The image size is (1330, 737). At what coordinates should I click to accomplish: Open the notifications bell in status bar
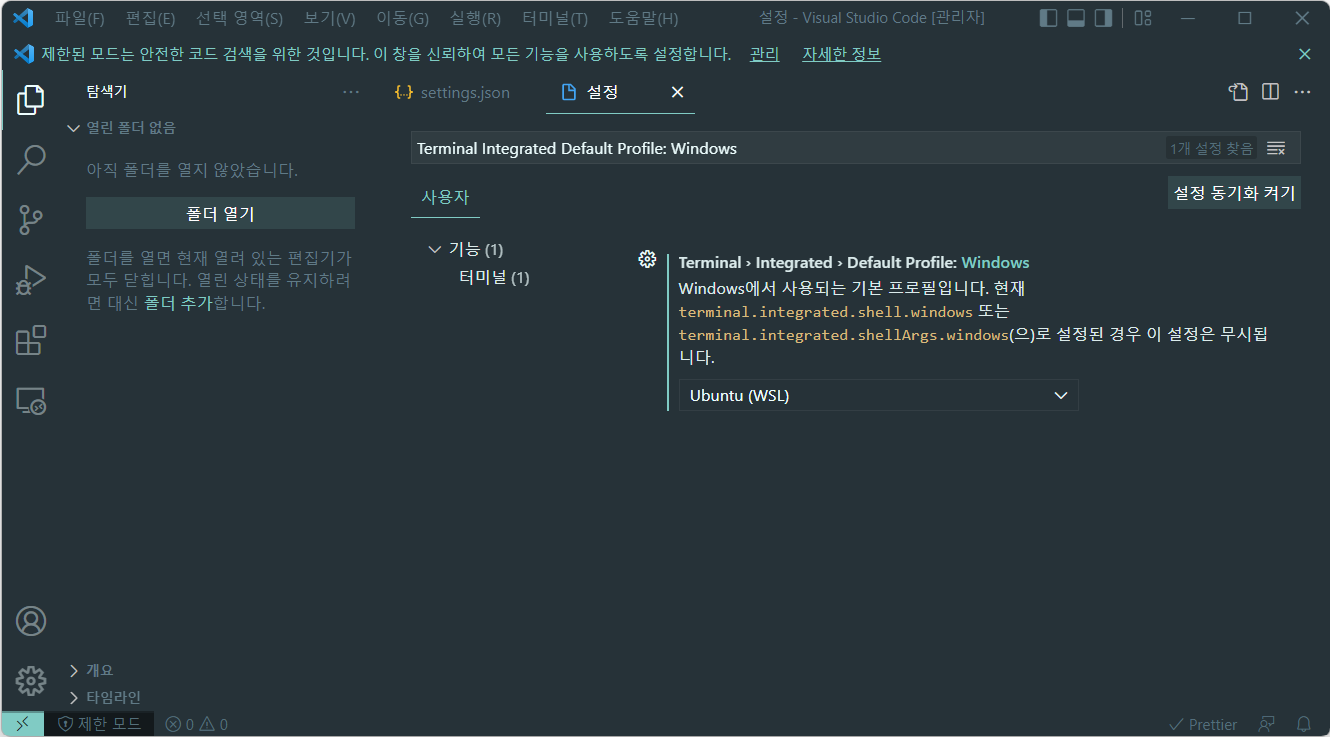click(1304, 724)
